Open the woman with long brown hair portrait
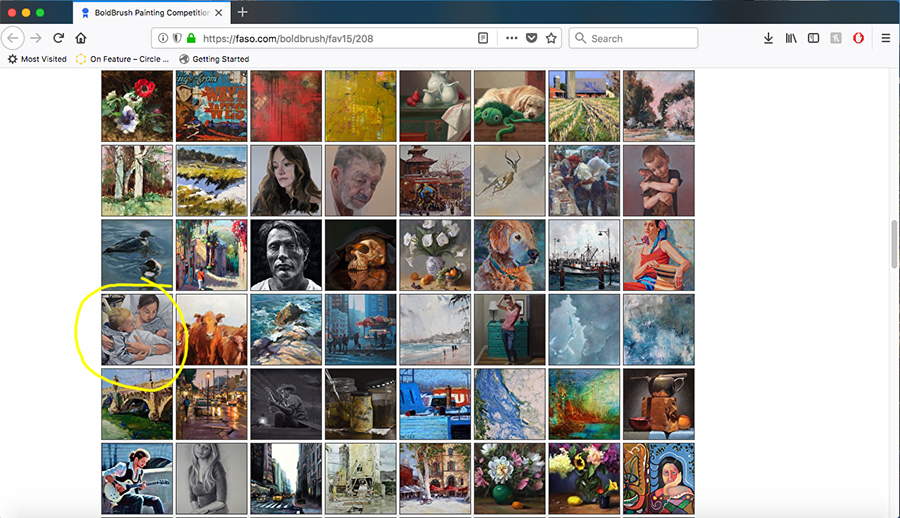Image resolution: width=900 pixels, height=518 pixels. click(x=286, y=181)
